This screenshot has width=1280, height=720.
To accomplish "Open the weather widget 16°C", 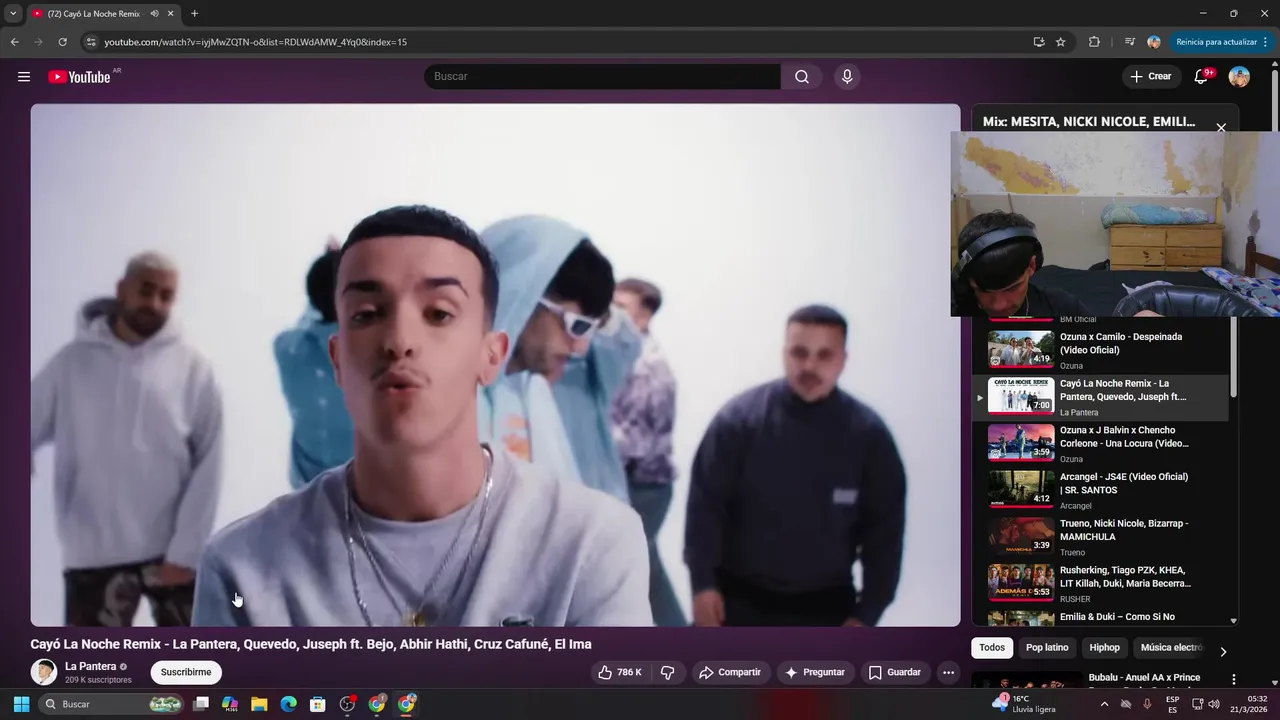I will point(1023,704).
